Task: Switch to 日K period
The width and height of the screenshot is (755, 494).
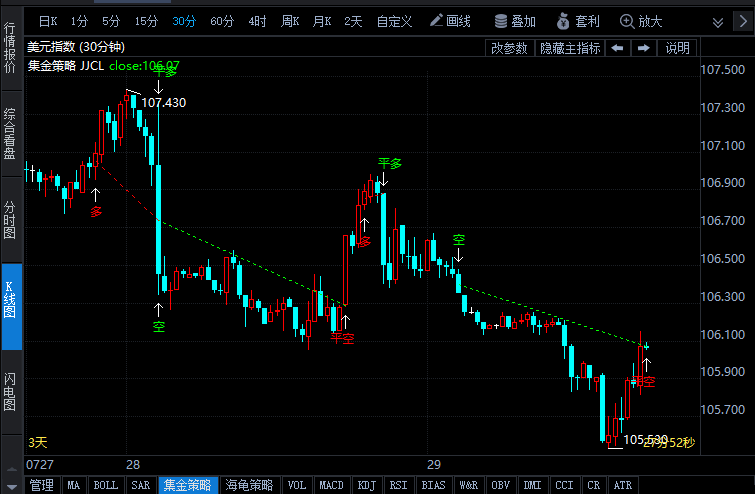Action: 48,21
